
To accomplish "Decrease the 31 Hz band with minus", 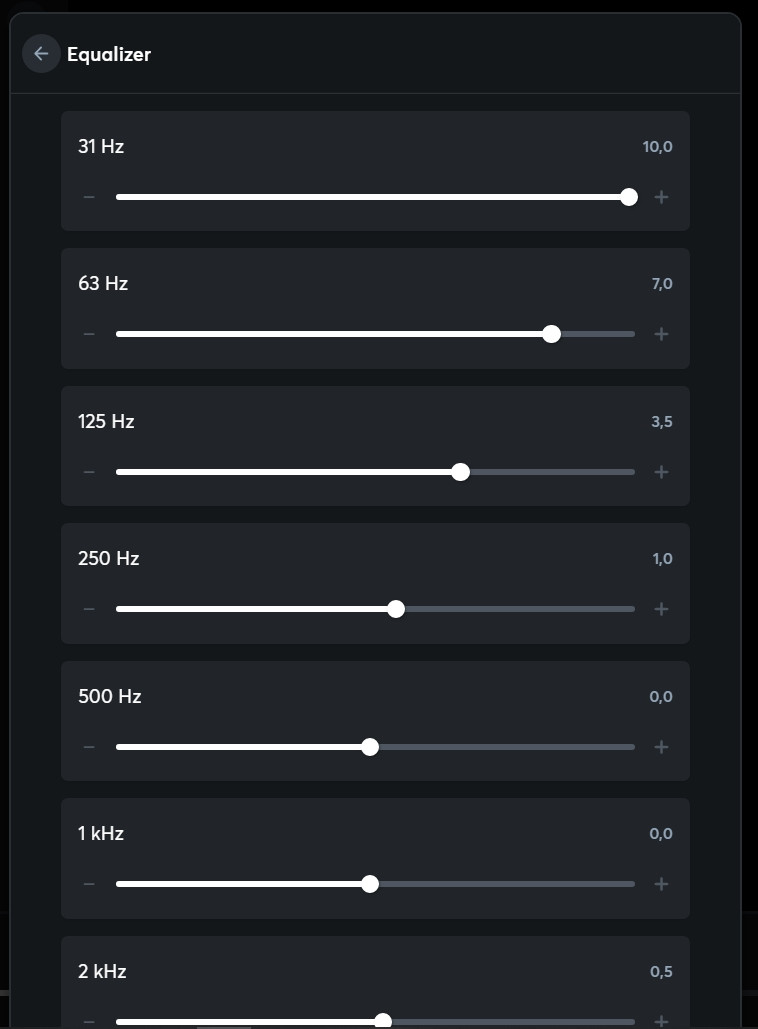I will pyautogui.click(x=89, y=197).
